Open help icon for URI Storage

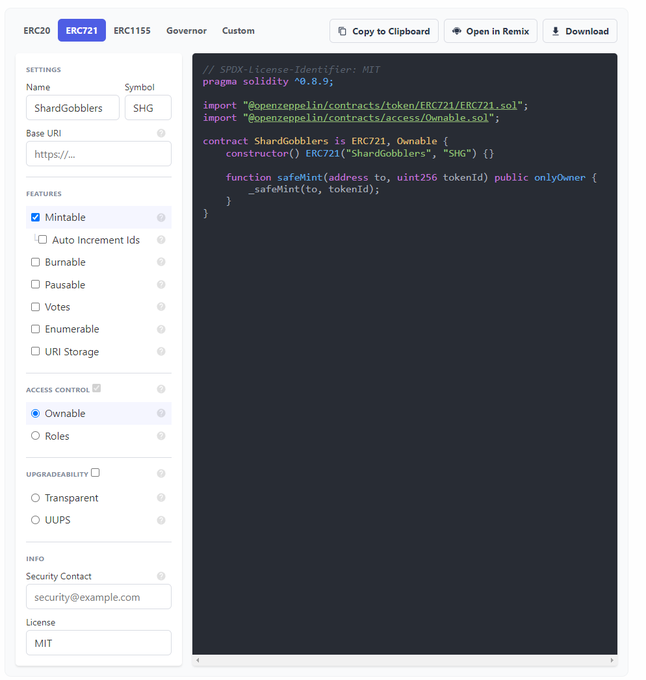[161, 351]
